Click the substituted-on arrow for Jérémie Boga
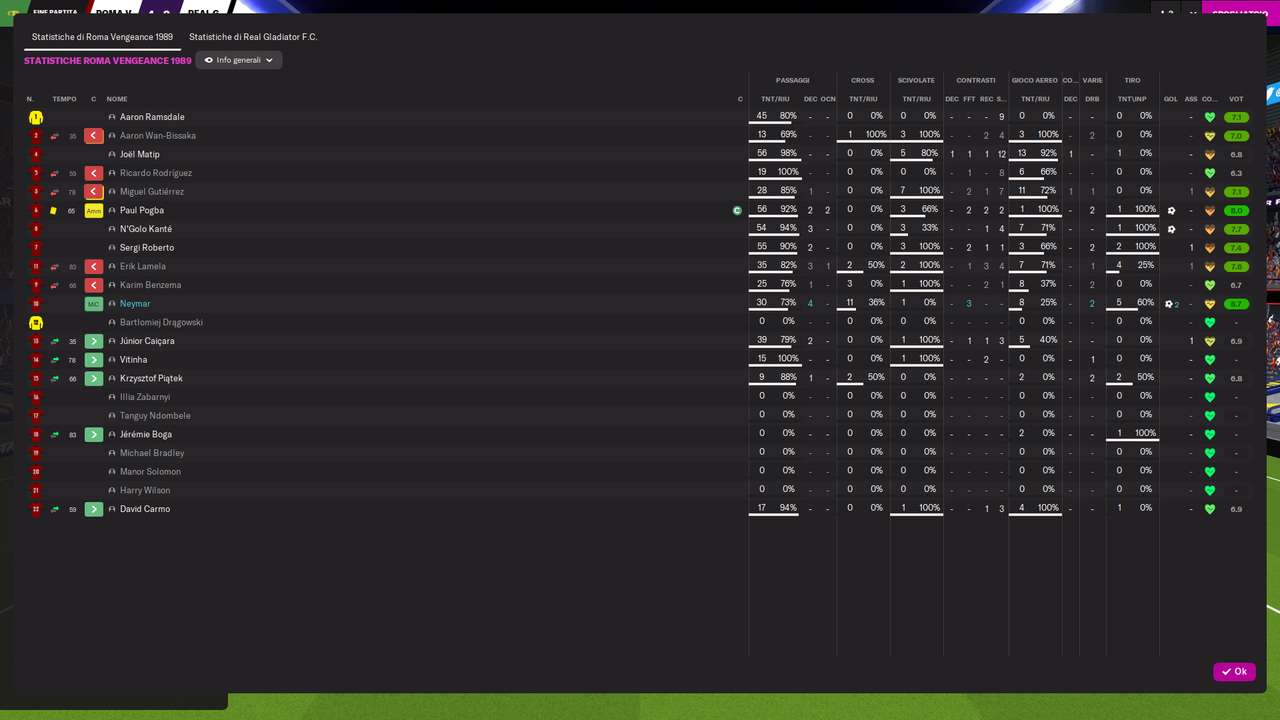The image size is (1280, 720). tap(94, 435)
